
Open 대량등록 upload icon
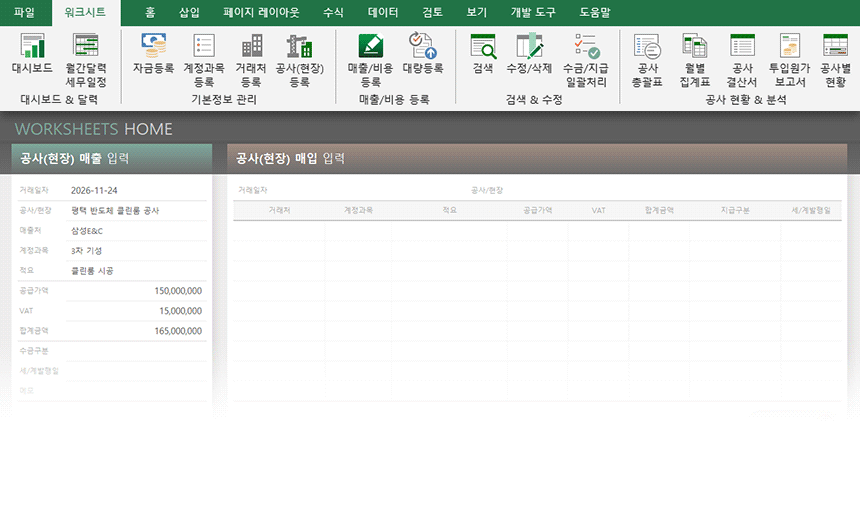click(423, 46)
